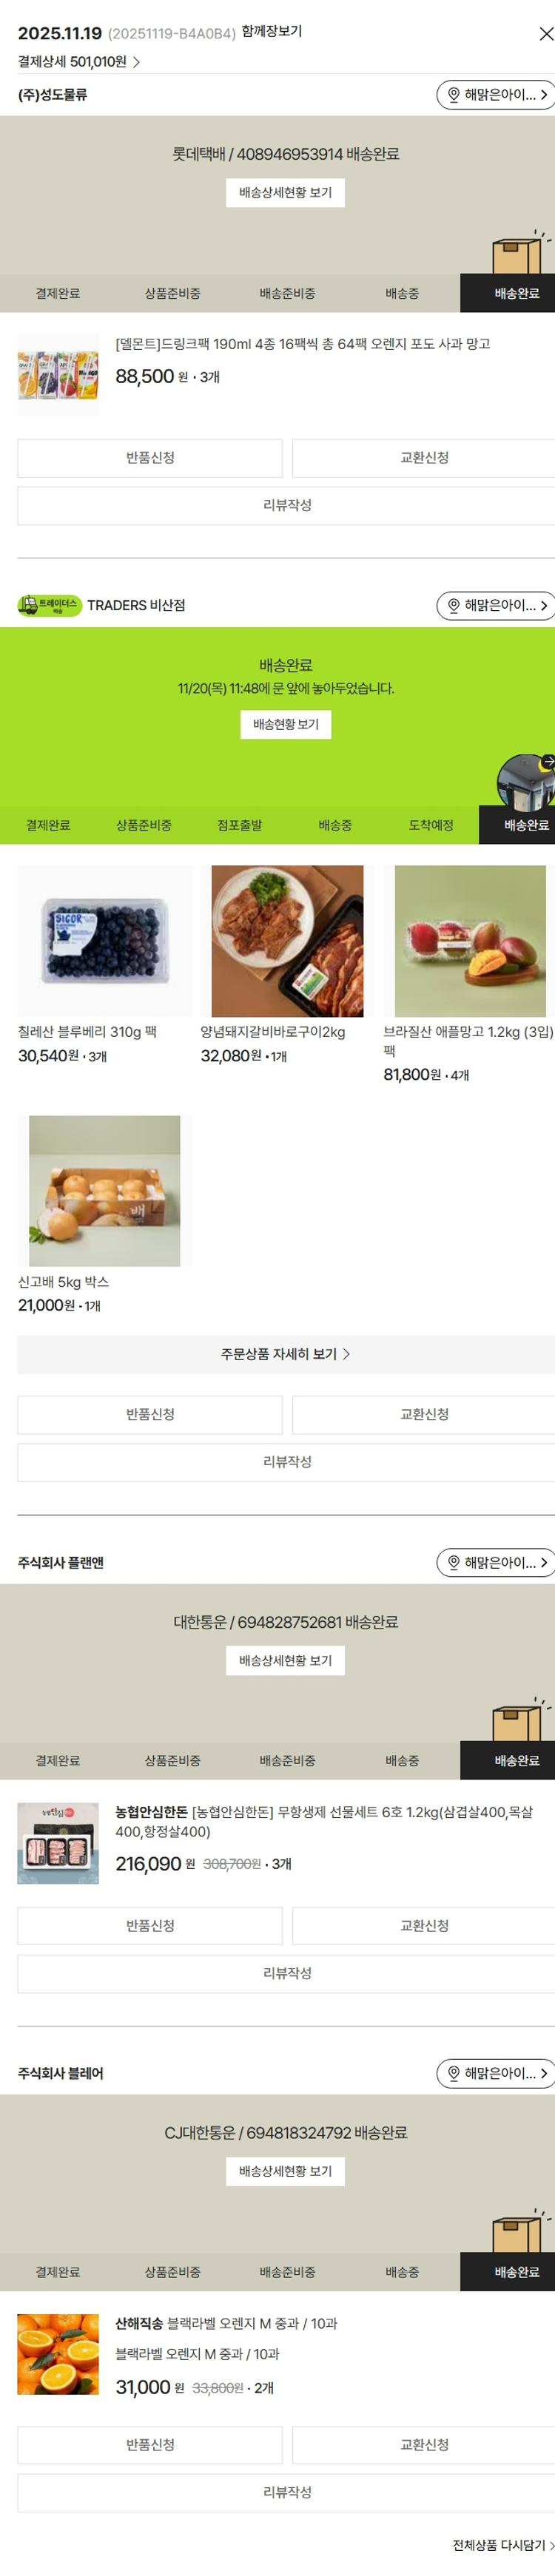555x2576 pixels.
Task: Click 함께장보기 next to order number
Action: (x=272, y=32)
